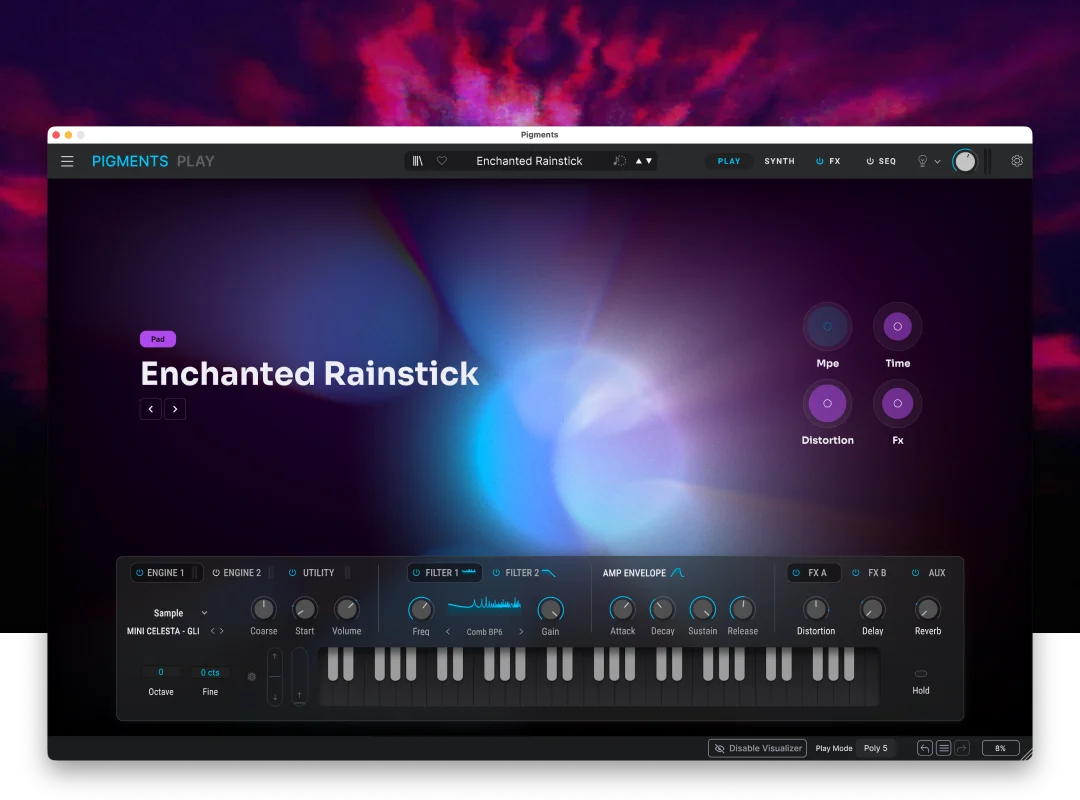Toggle Engine 1 power button

pos(140,573)
